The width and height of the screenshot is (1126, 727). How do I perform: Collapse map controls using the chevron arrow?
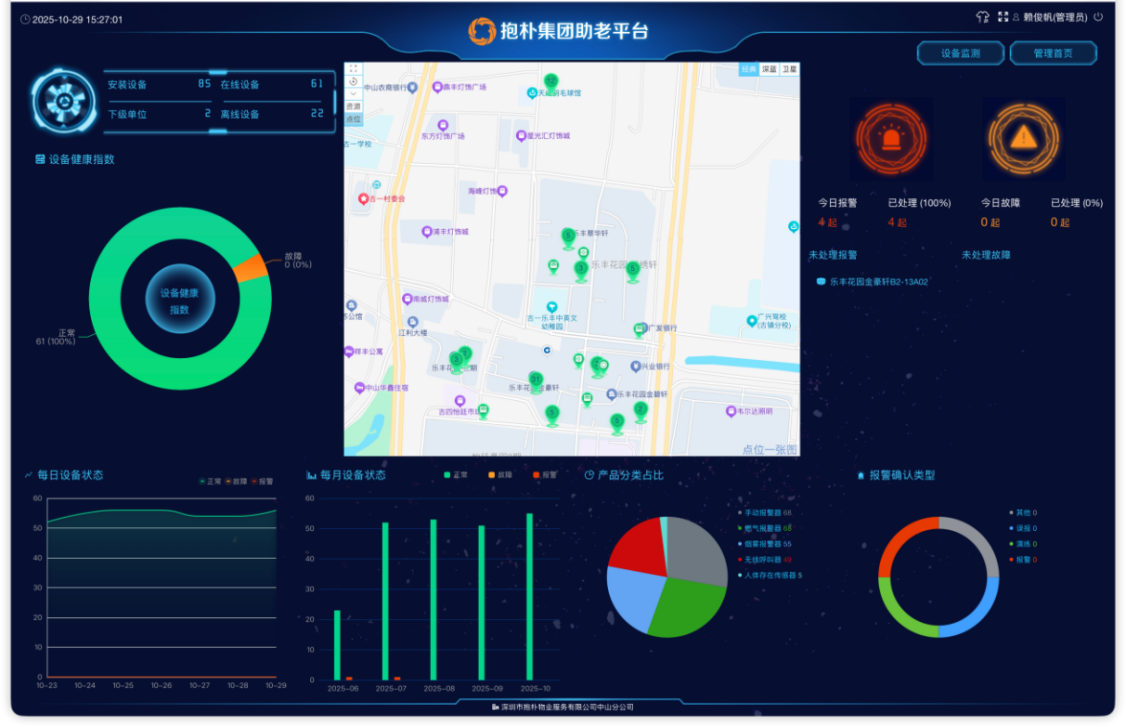[x=353, y=94]
